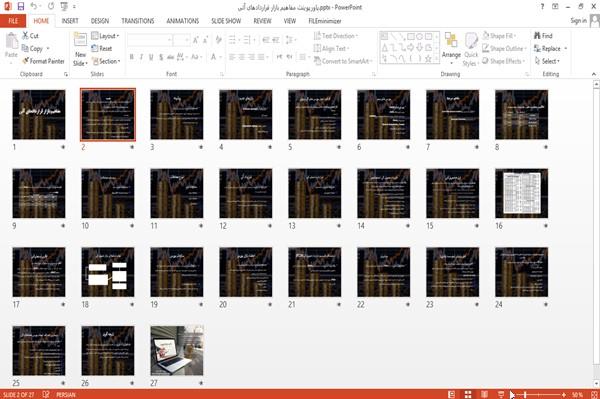The height and width of the screenshot is (399, 600).
Task: Click the Clear Formatting icon
Action: pos(218,40)
